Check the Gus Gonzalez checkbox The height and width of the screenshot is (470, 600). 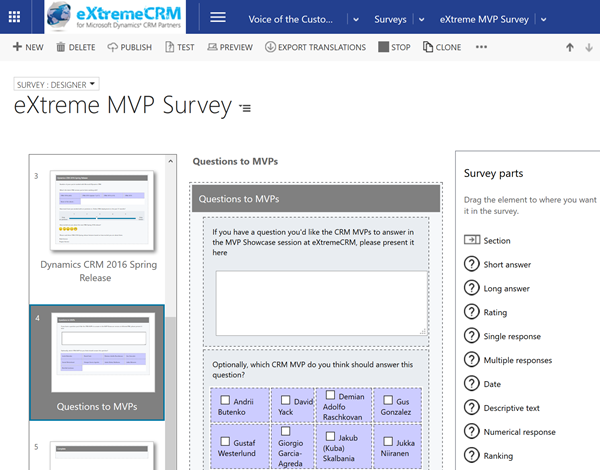(388, 400)
